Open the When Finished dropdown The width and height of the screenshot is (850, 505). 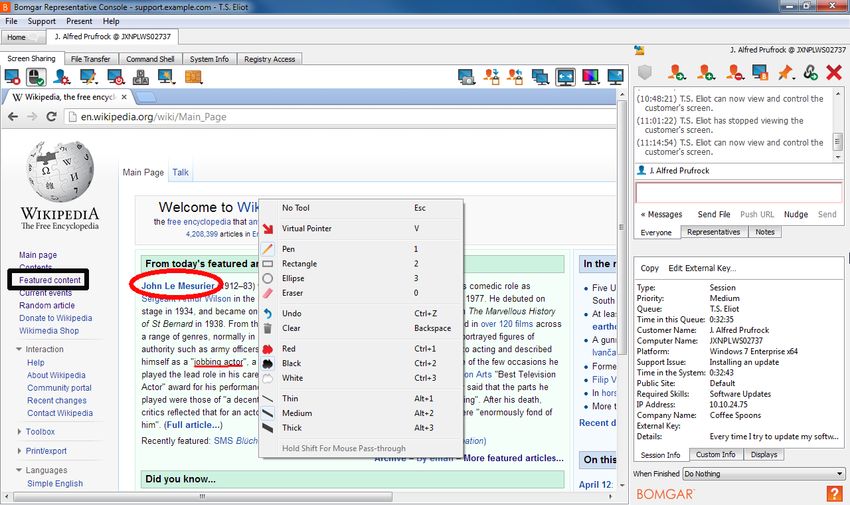pos(763,474)
